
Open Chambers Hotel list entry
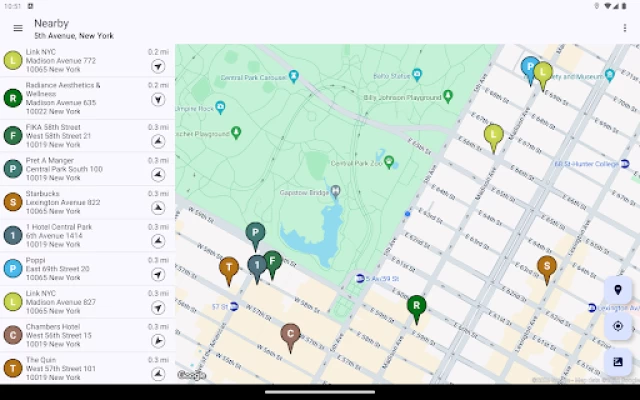pos(75,334)
